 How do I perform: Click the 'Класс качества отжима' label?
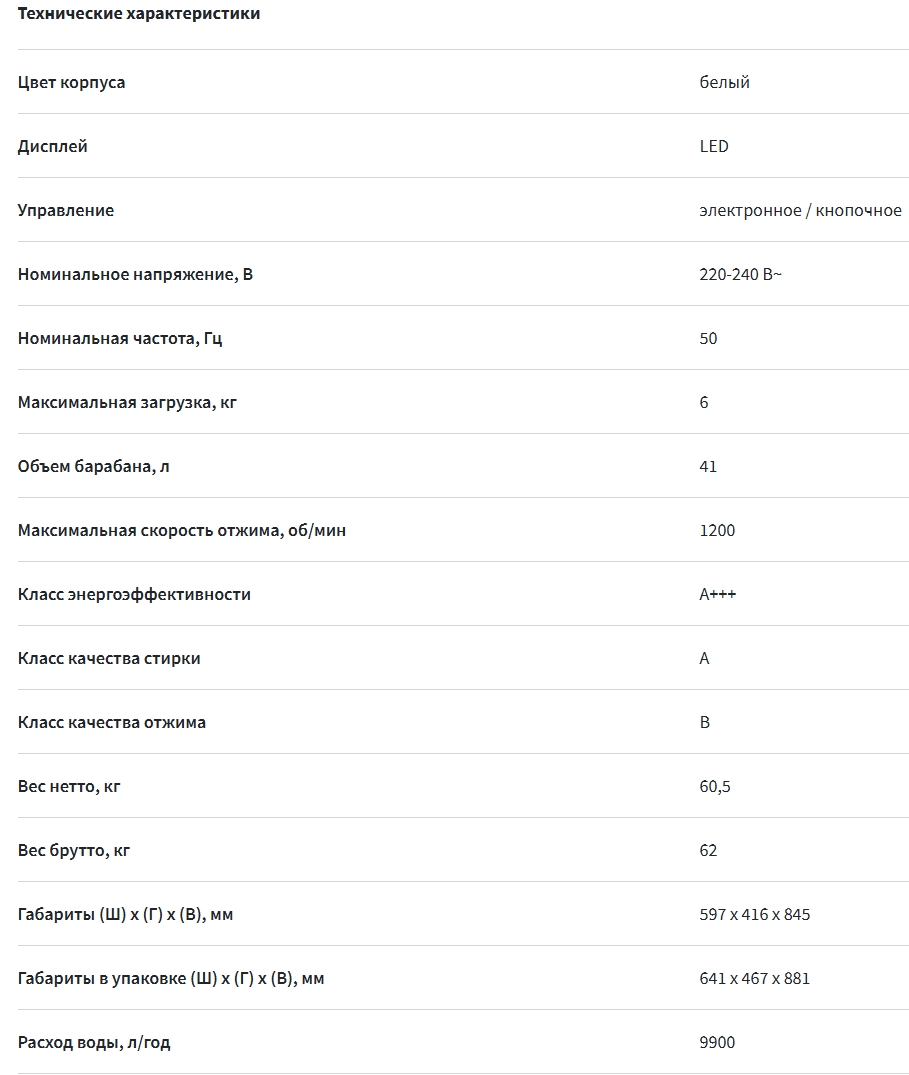(112, 722)
